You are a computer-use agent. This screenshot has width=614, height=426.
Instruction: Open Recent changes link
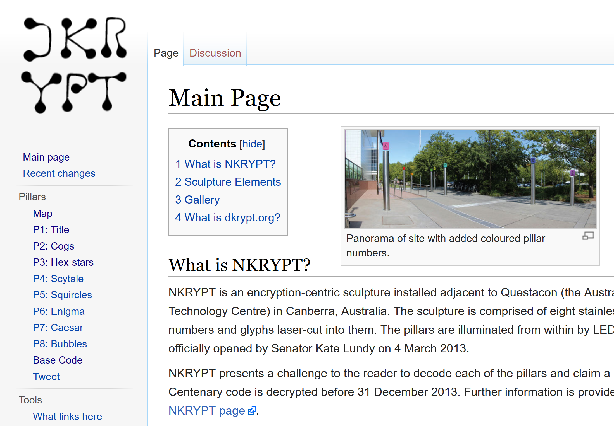(59, 173)
